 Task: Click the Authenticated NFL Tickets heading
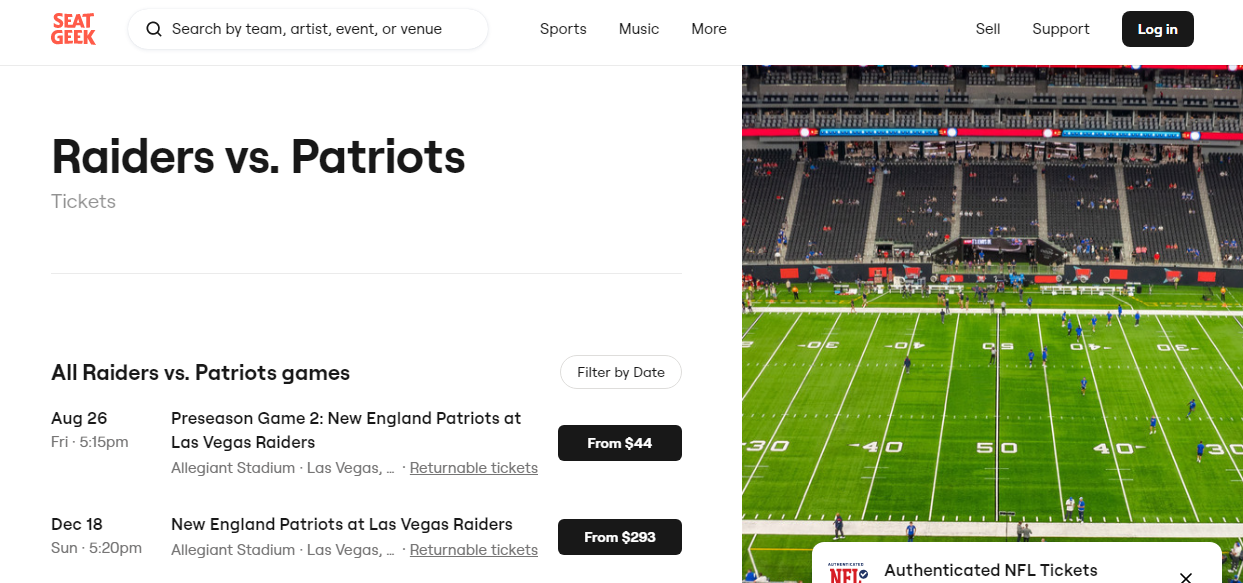(991, 570)
